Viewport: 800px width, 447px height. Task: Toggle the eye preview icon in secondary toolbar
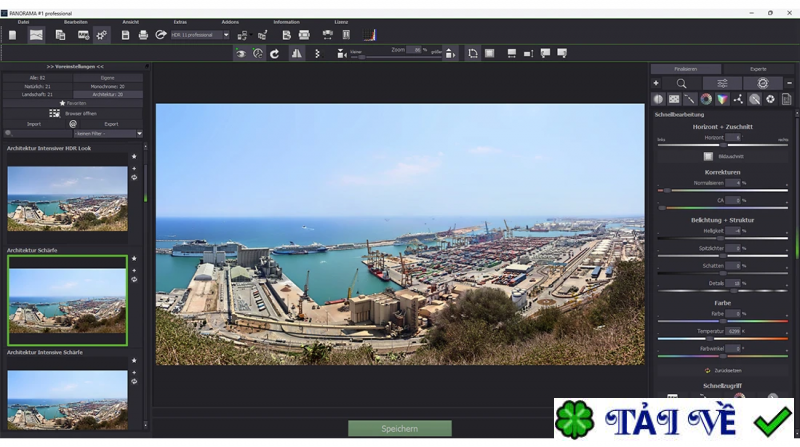(241, 54)
